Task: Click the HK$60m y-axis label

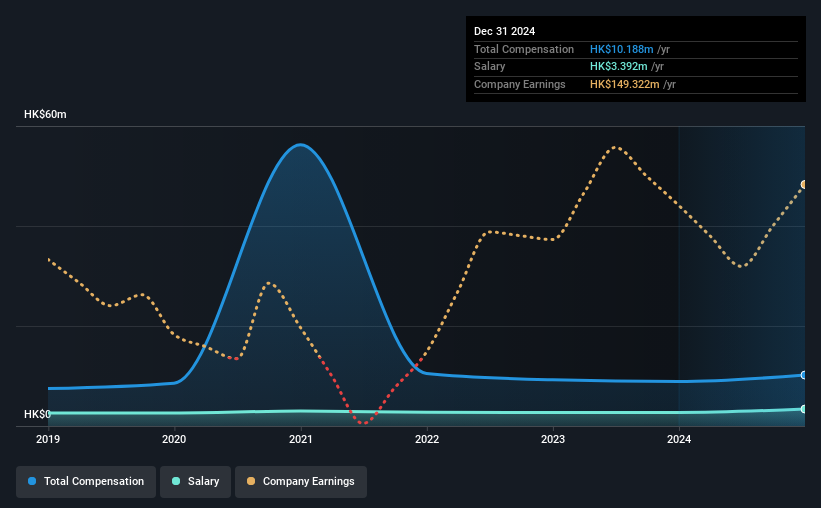Action: [x=45, y=114]
